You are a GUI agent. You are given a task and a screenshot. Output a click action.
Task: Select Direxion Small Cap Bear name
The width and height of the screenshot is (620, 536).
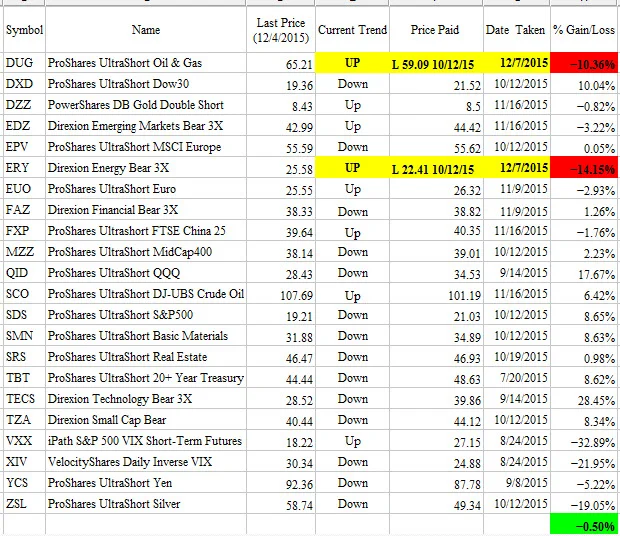146,419
